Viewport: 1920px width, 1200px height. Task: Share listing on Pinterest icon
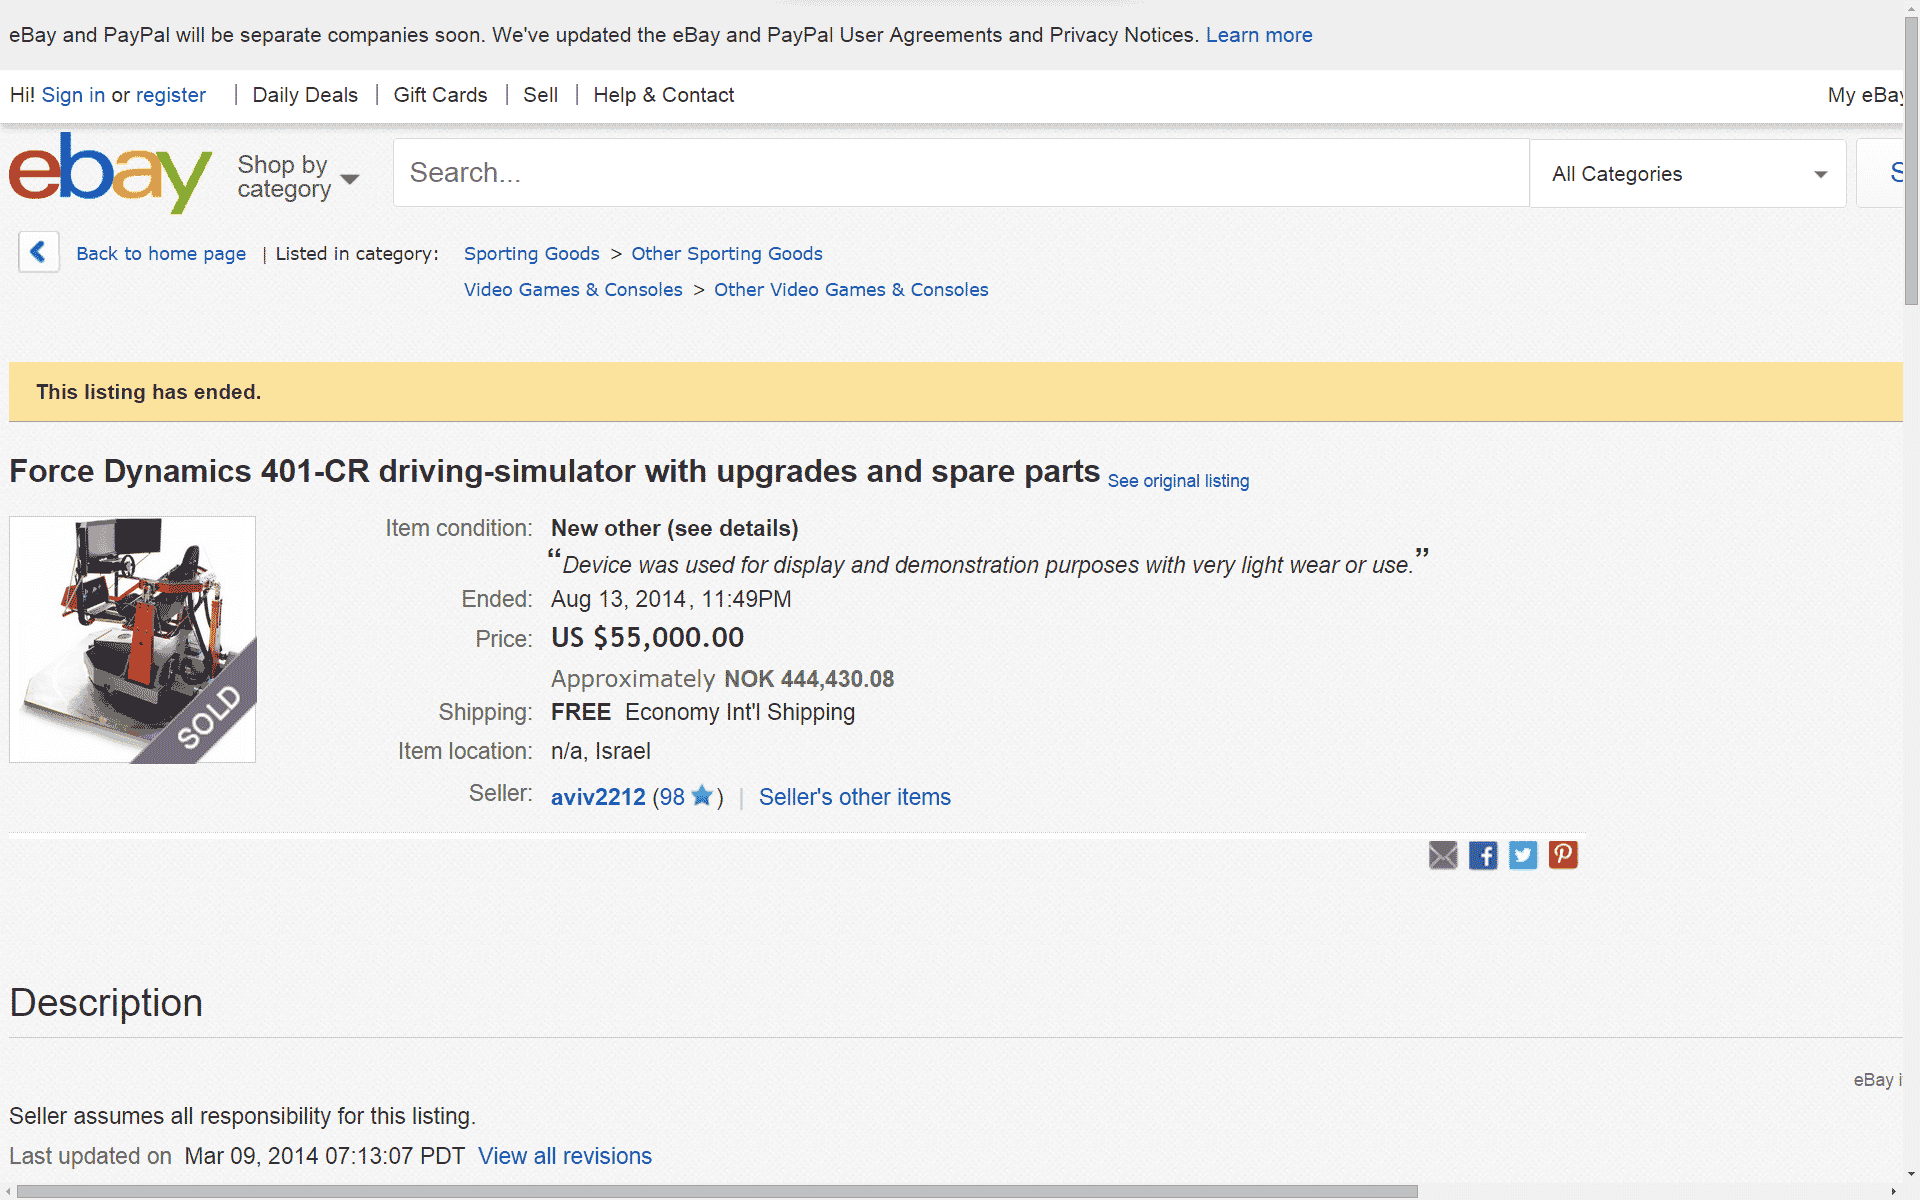(1563, 855)
